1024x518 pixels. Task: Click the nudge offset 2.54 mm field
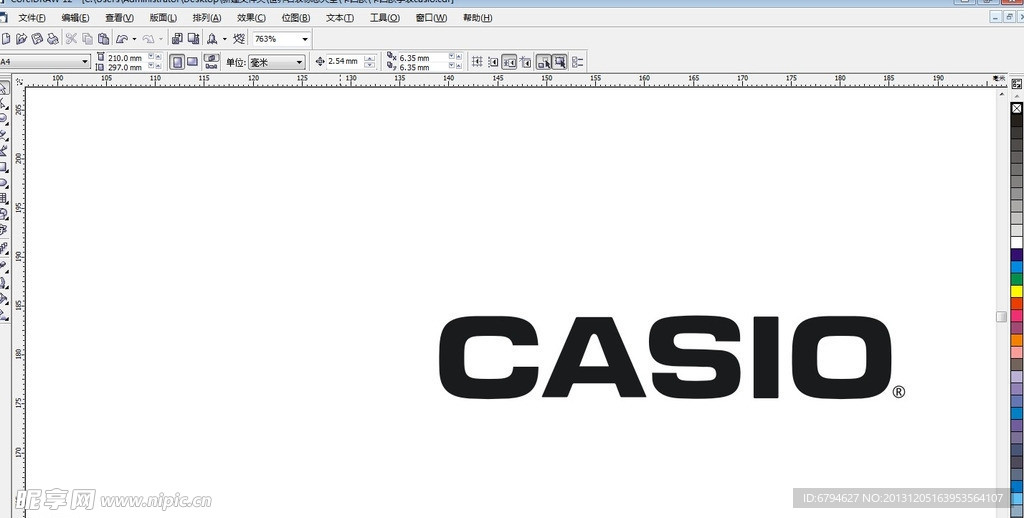[344, 62]
